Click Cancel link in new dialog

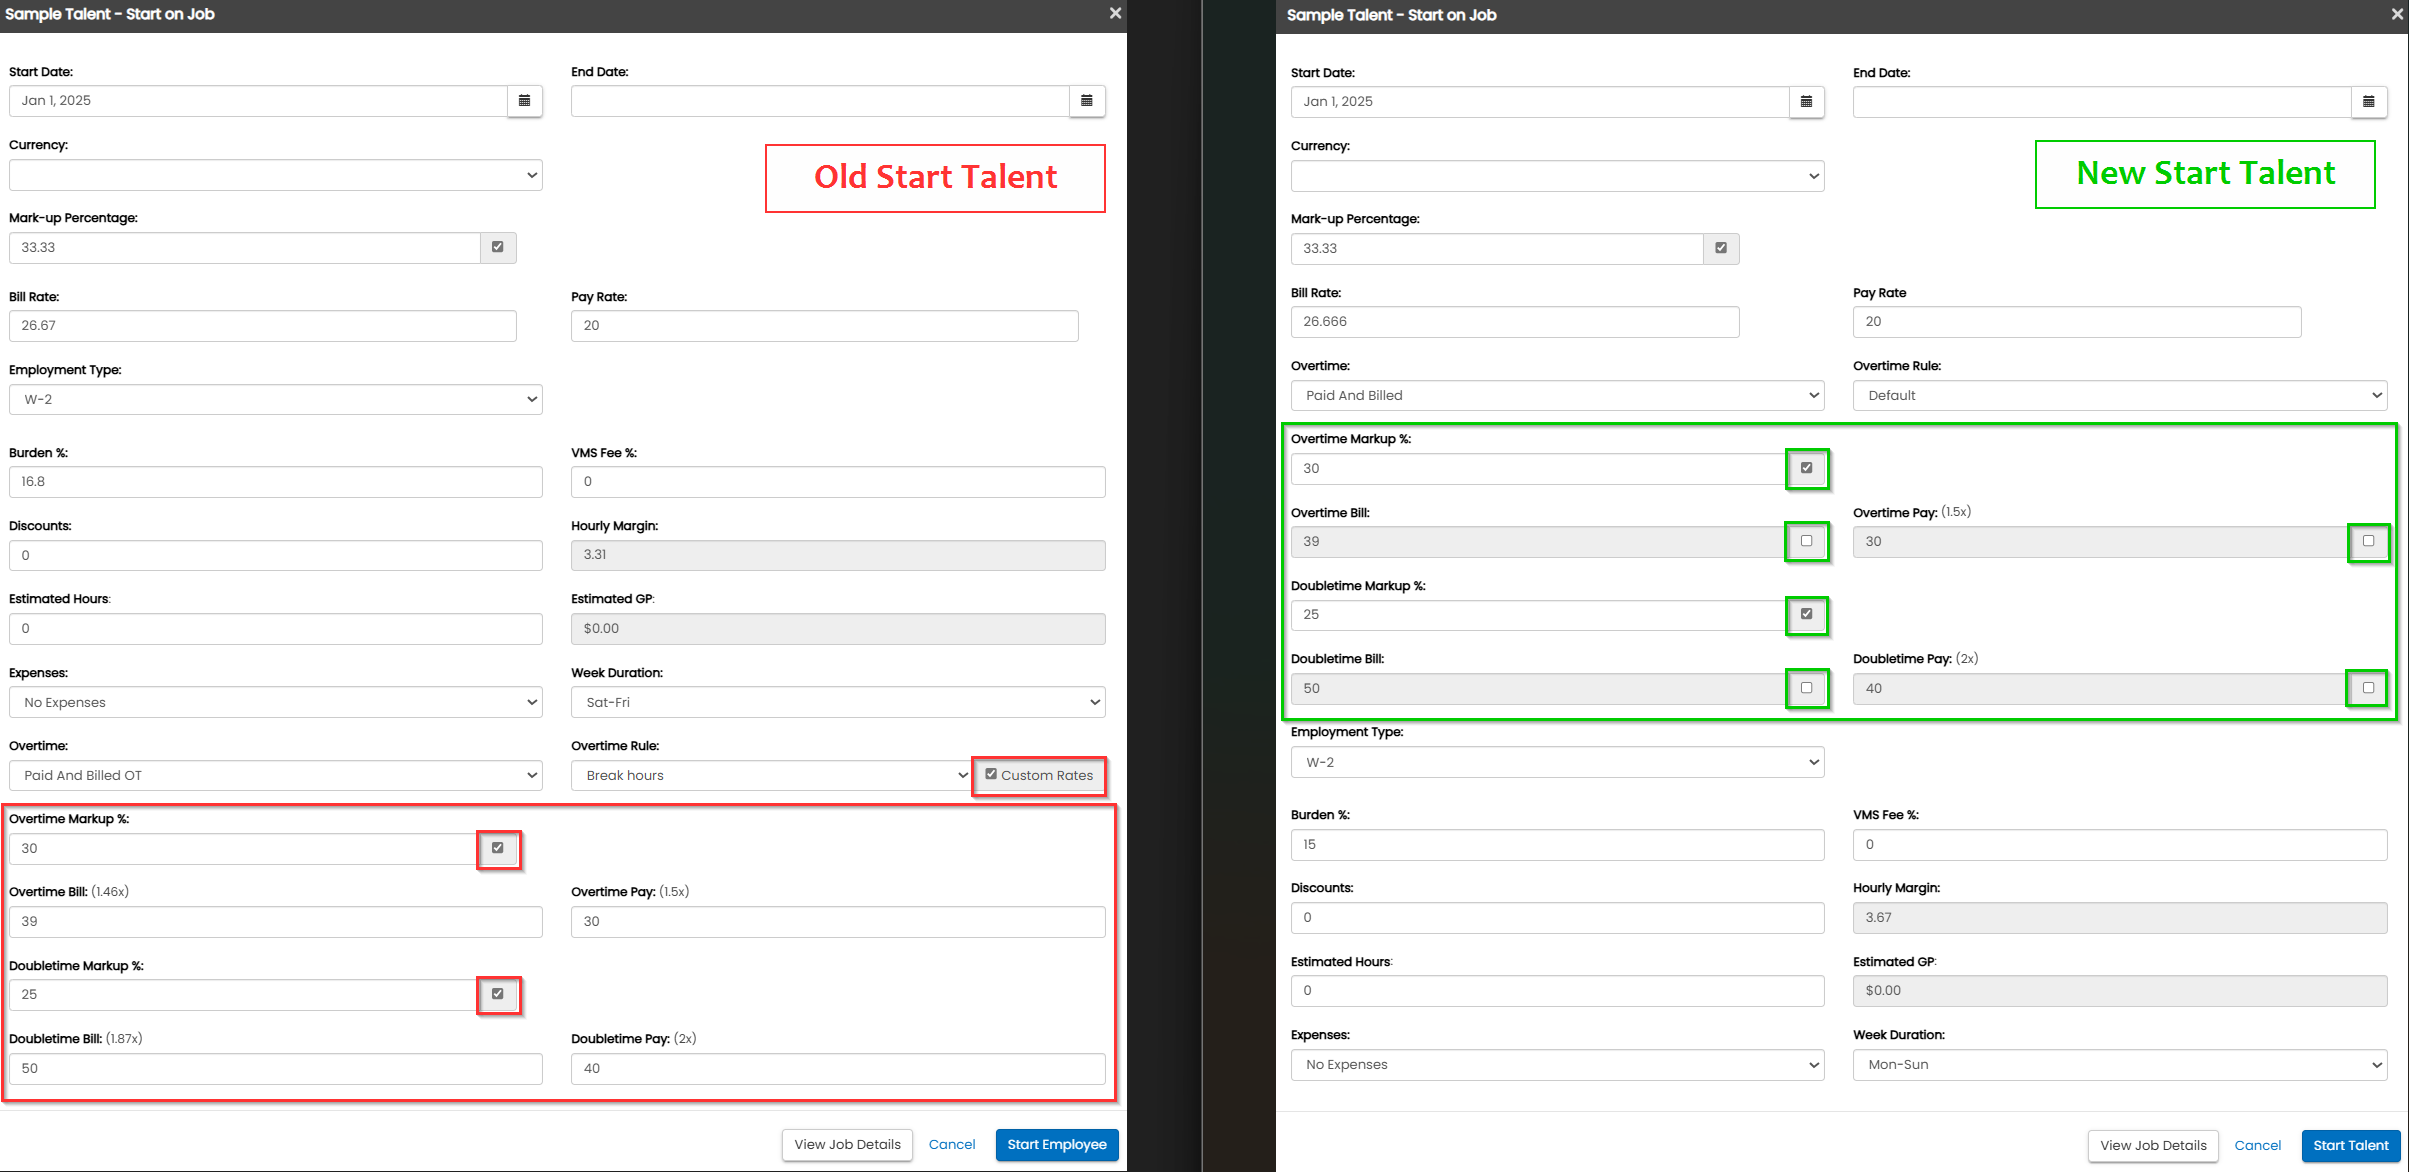click(x=2257, y=1145)
